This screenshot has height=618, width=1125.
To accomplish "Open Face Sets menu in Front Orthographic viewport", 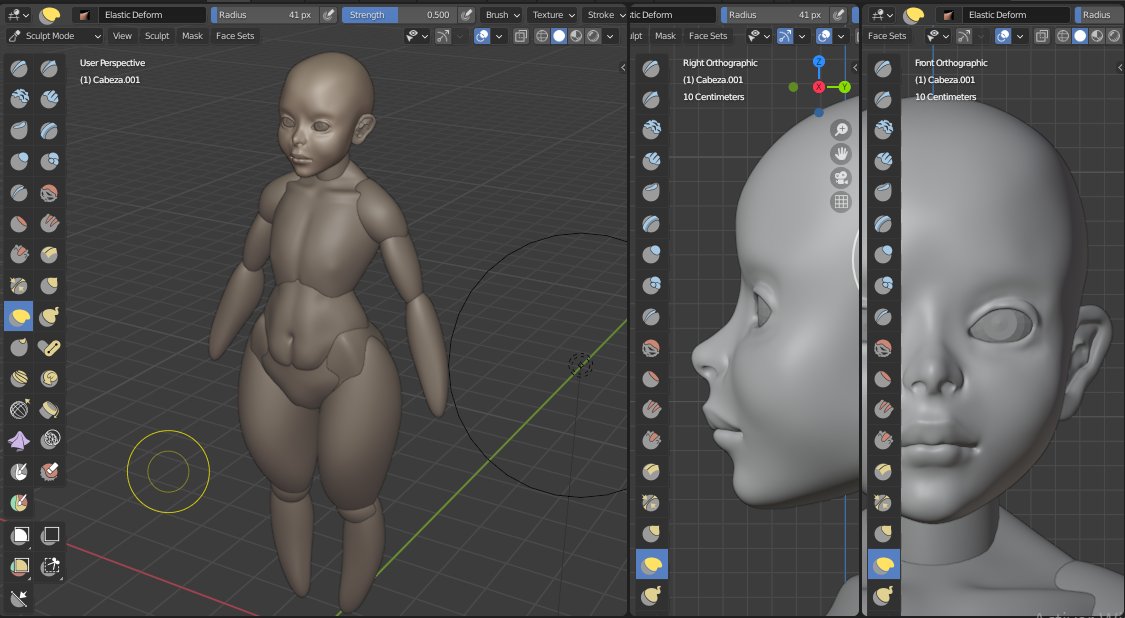I will click(888, 36).
